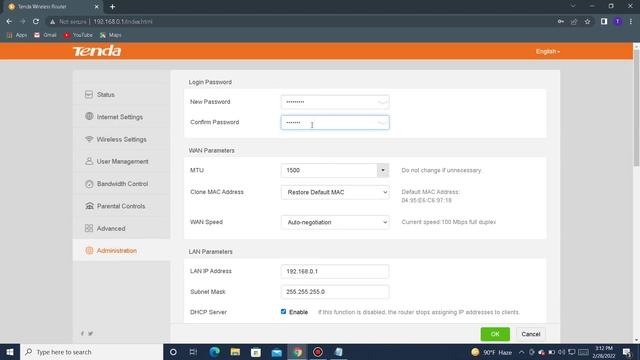Go back using browser back arrow
Image resolution: width=640 pixels, height=360 pixels.
click(9, 21)
